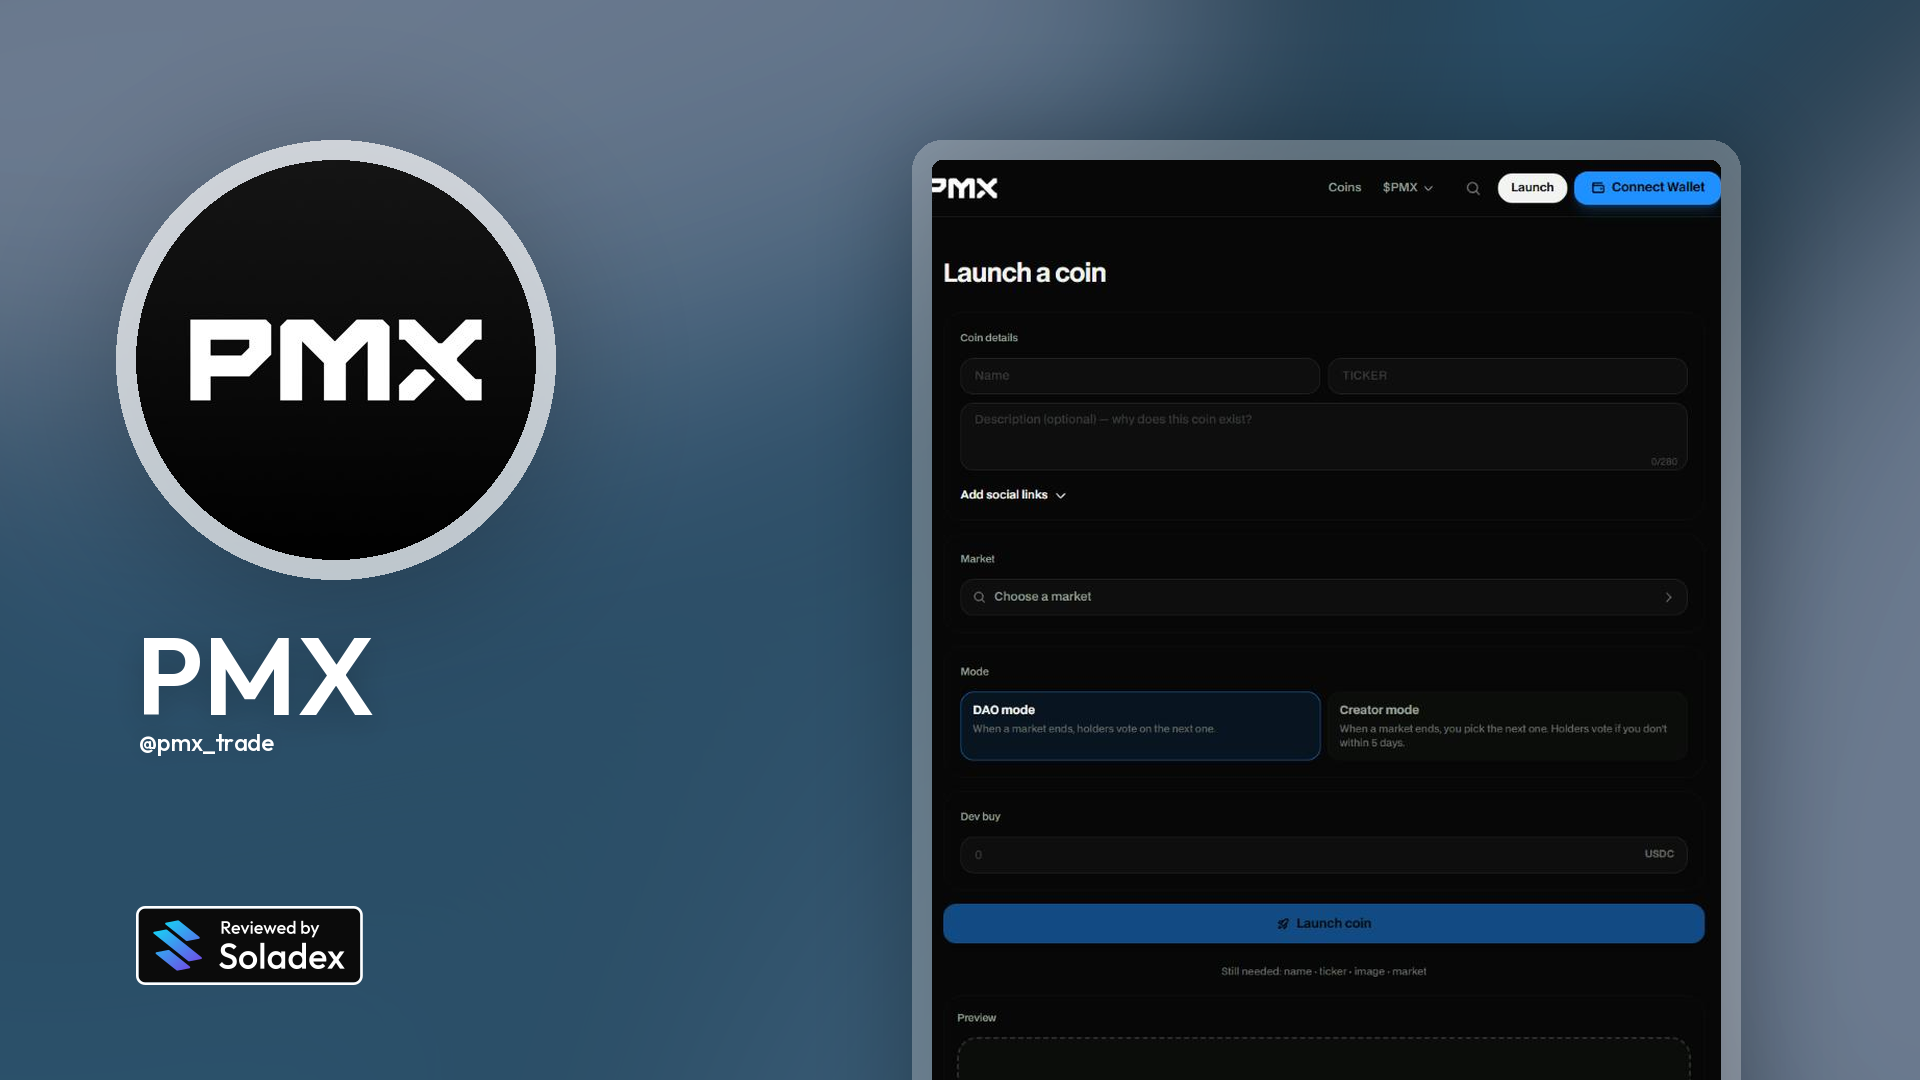
Task: Select Creator mode option
Action: click(1507, 726)
